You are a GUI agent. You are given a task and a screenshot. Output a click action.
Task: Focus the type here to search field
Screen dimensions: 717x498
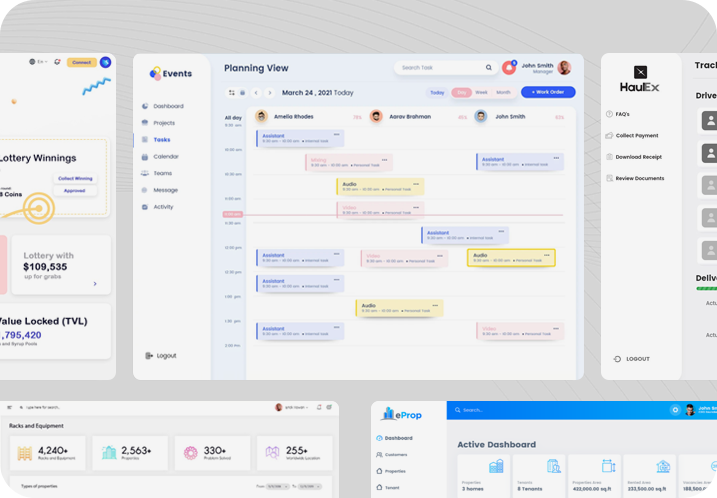40,407
